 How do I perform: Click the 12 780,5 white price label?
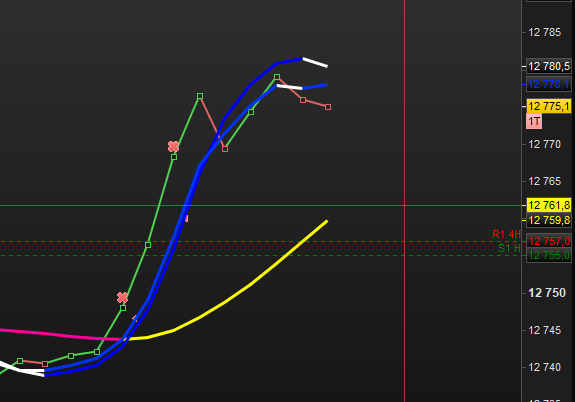(x=549, y=66)
